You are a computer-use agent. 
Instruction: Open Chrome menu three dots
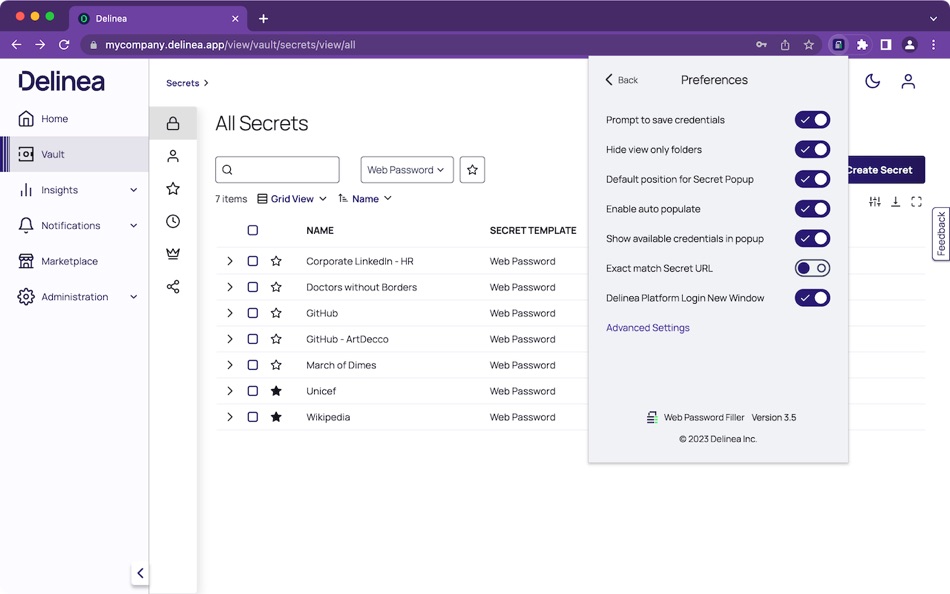point(934,45)
